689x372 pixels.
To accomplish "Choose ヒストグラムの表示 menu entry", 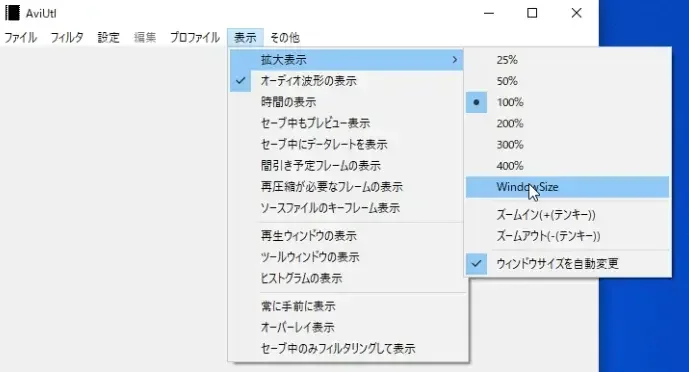I will click(x=347, y=278).
